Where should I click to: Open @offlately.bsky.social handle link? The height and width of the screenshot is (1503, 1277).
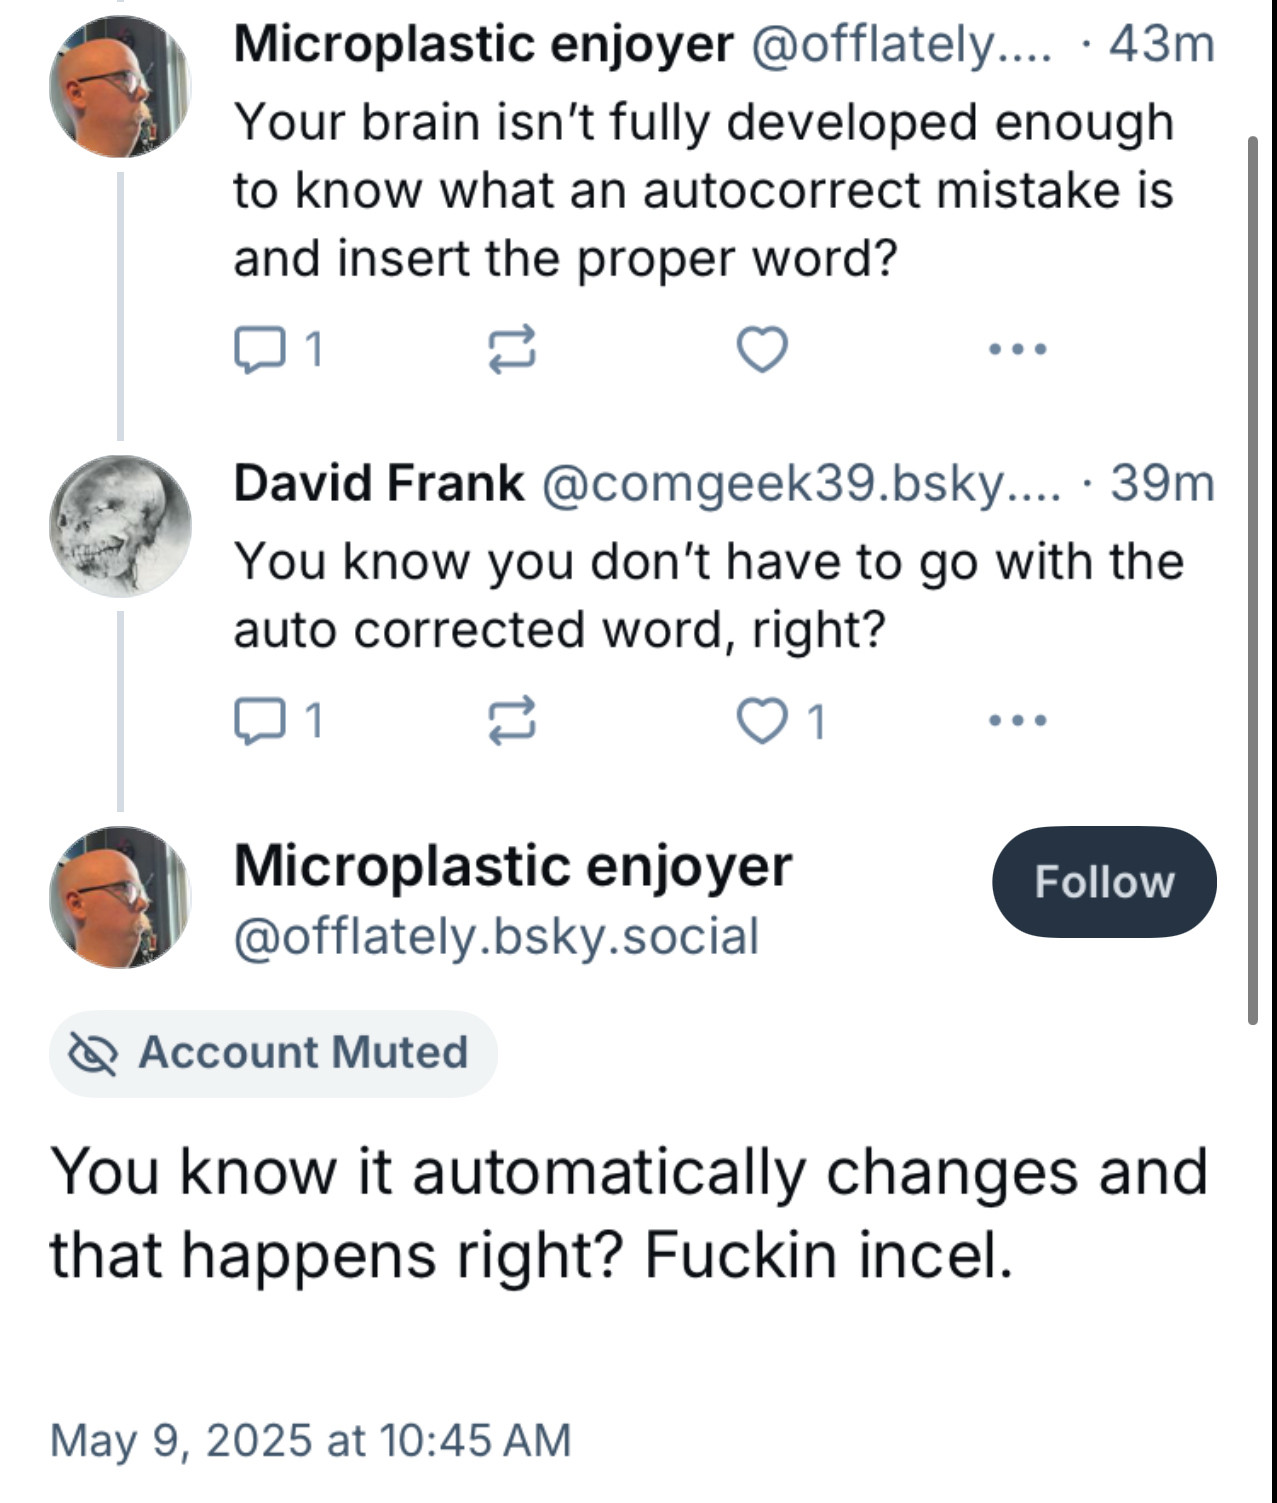pos(496,936)
